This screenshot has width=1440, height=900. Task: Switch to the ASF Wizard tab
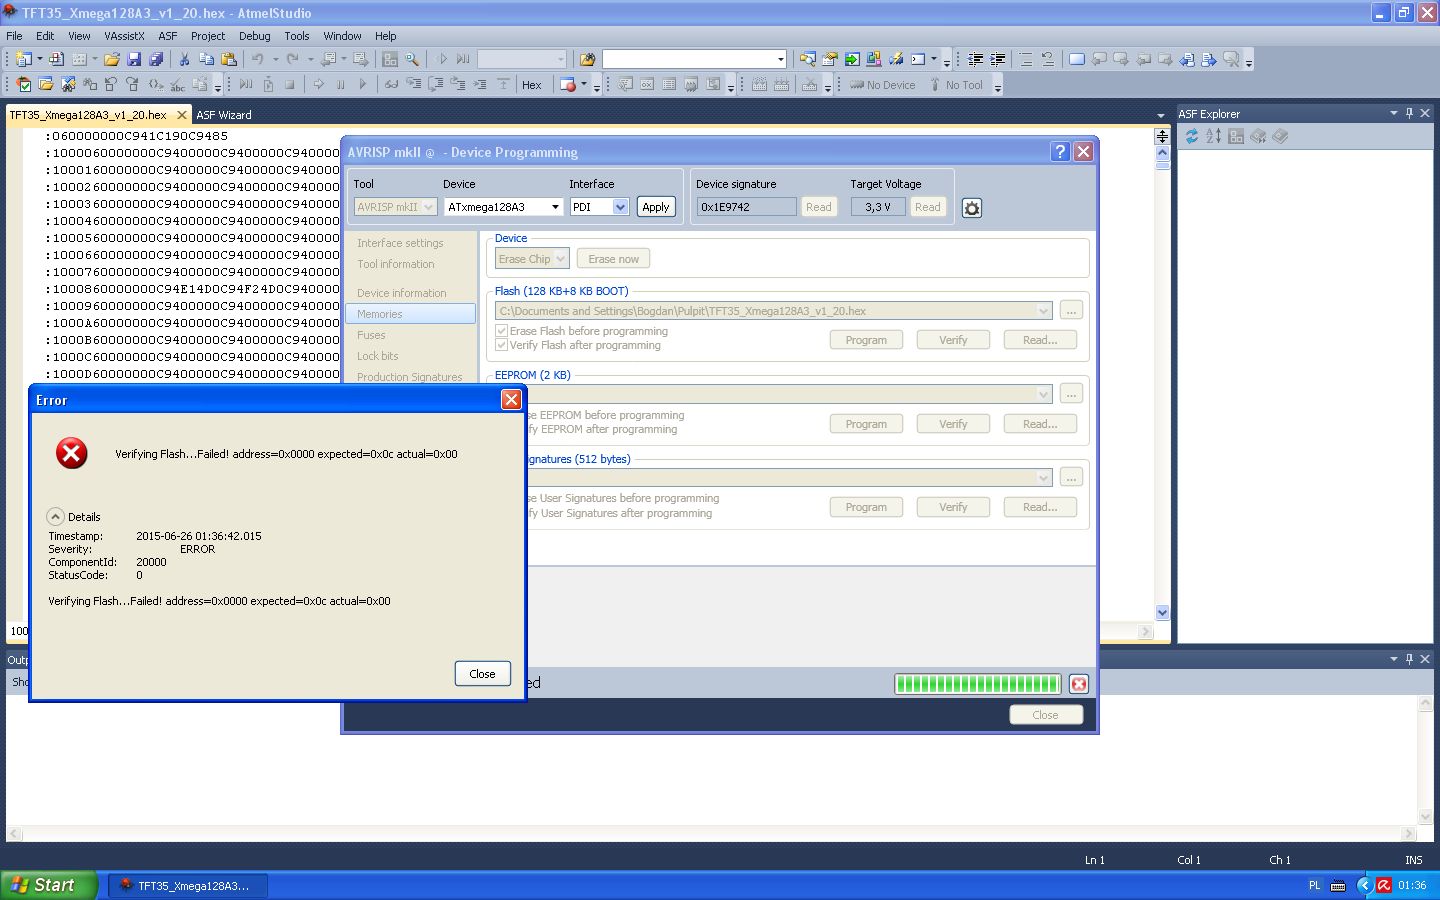[224, 115]
